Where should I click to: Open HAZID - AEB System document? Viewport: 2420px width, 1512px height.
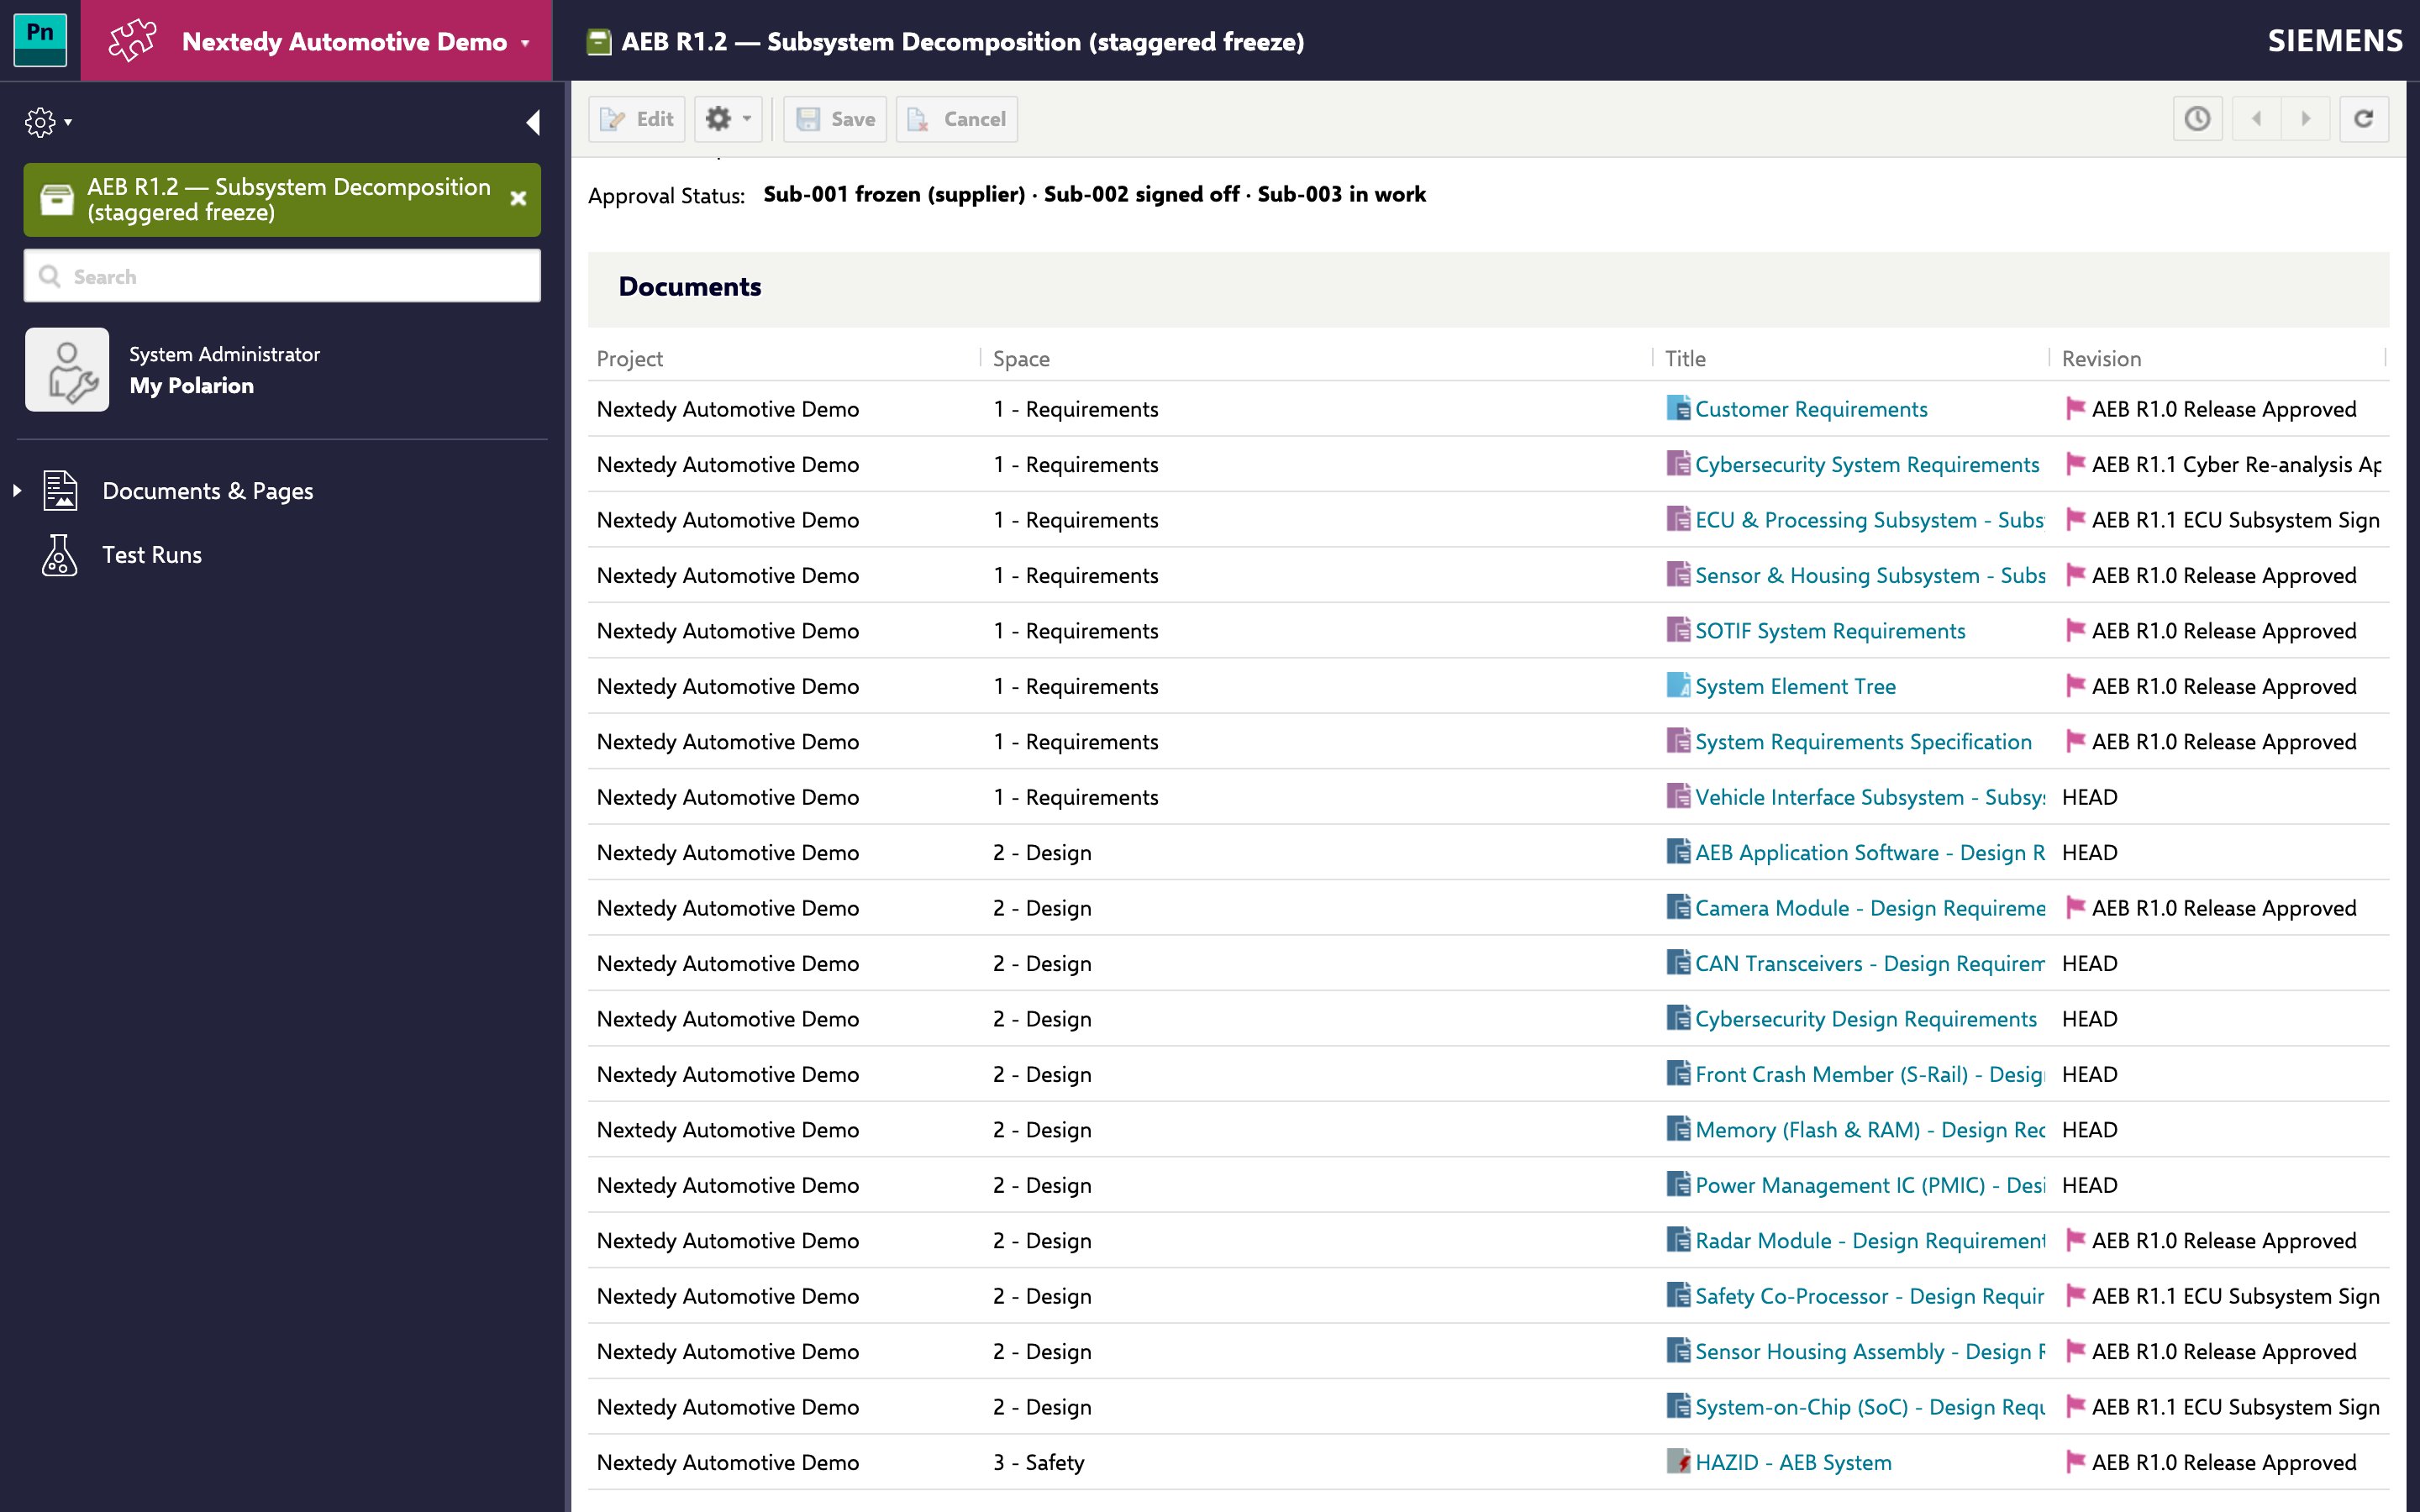point(1793,1463)
